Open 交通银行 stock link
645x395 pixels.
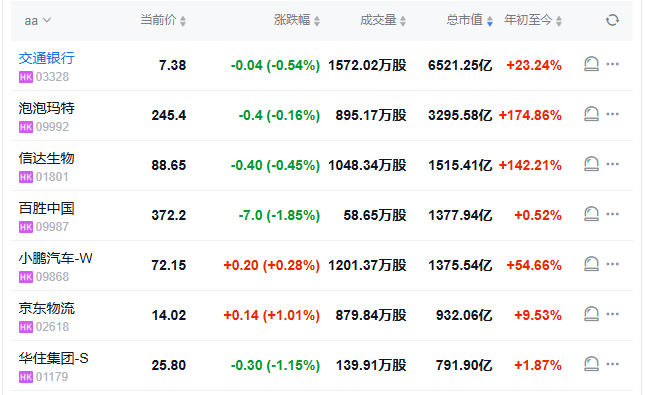(46, 58)
